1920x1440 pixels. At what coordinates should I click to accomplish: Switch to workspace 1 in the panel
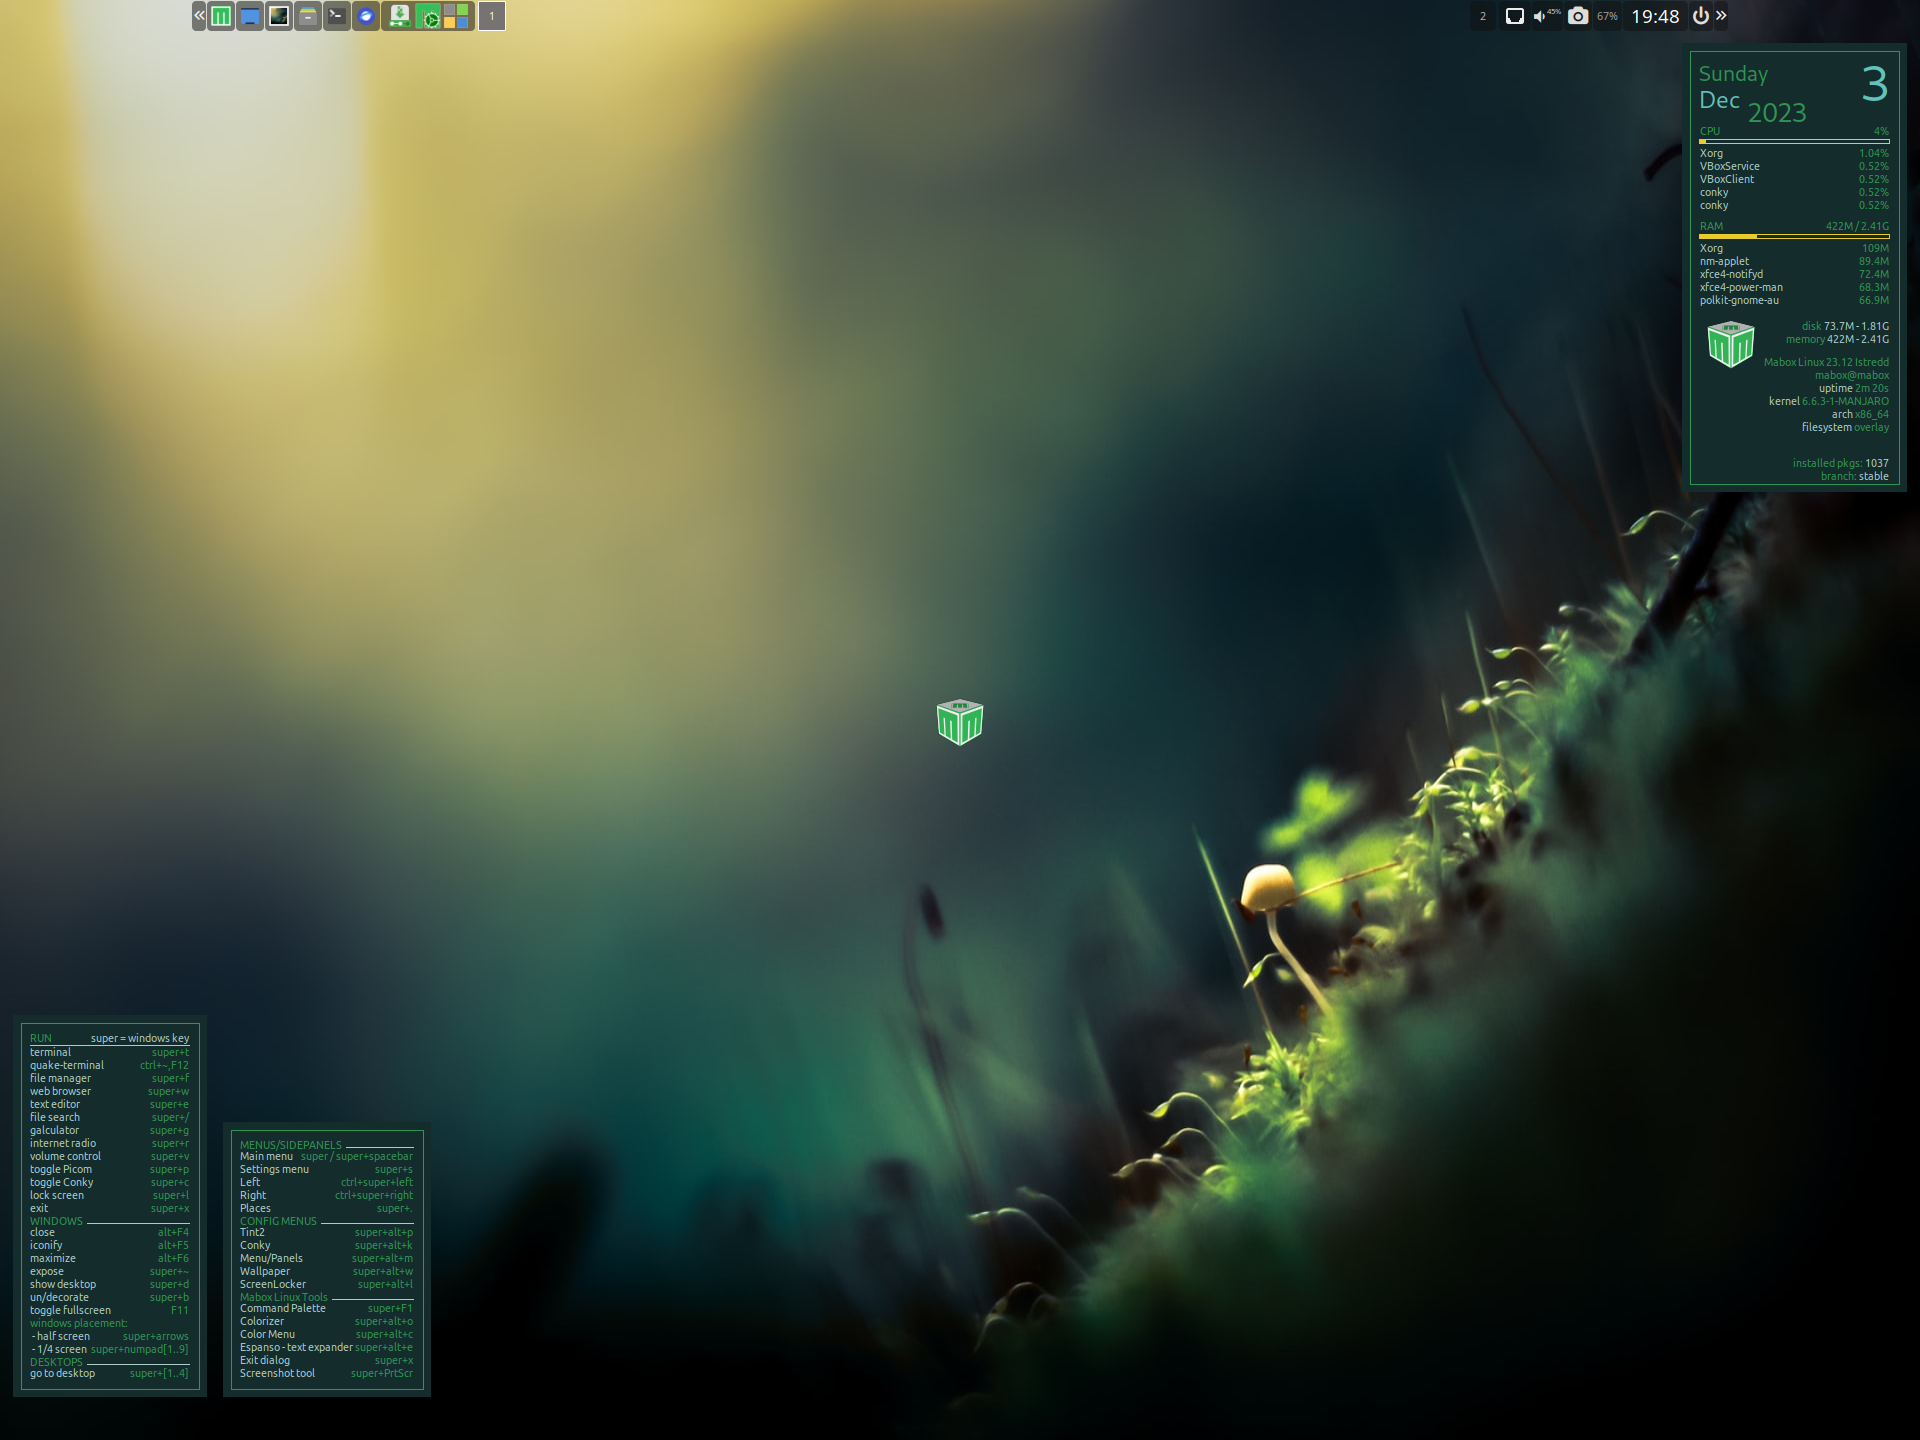(x=491, y=16)
